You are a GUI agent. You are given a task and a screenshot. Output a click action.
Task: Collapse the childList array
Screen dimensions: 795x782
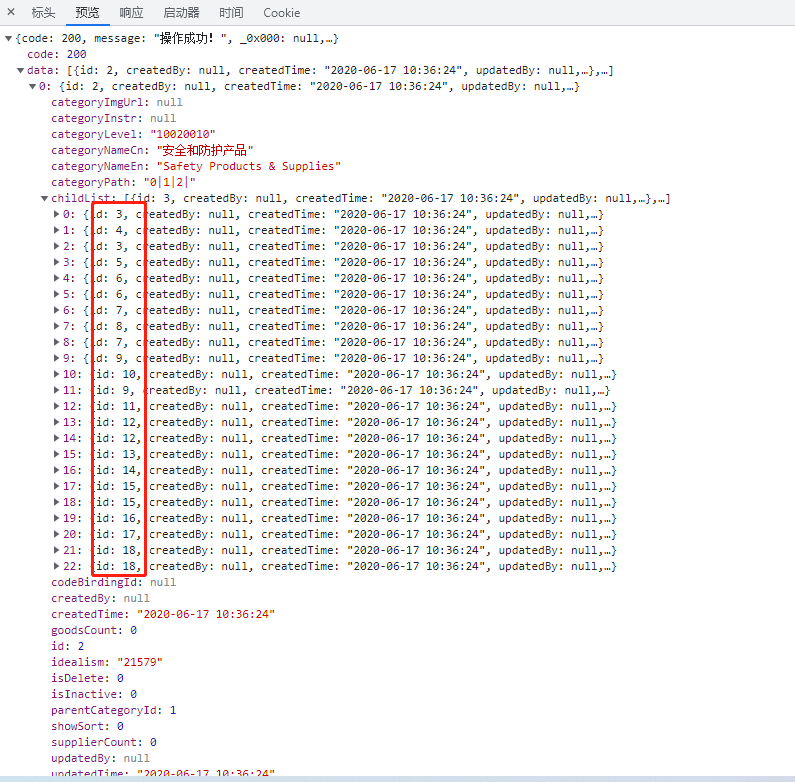[x=45, y=198]
